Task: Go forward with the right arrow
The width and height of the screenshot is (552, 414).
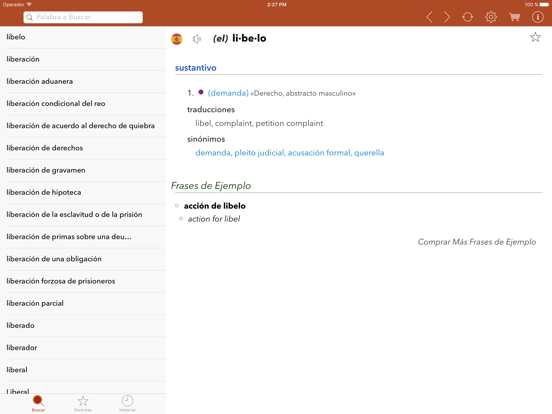Action: point(447,17)
